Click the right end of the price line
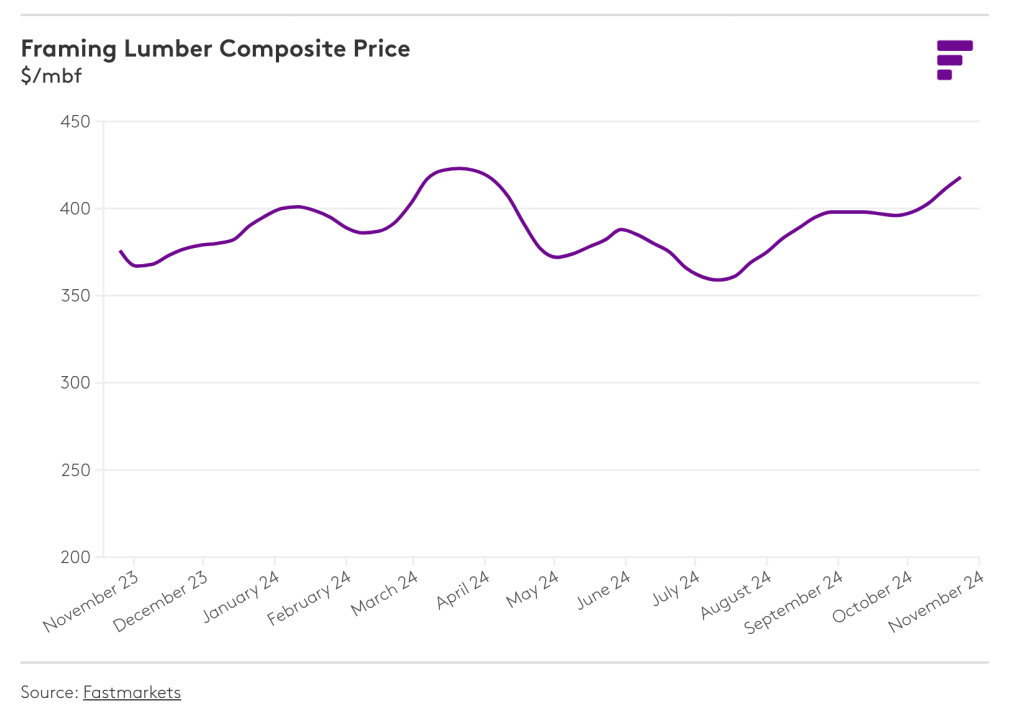 pos(960,178)
